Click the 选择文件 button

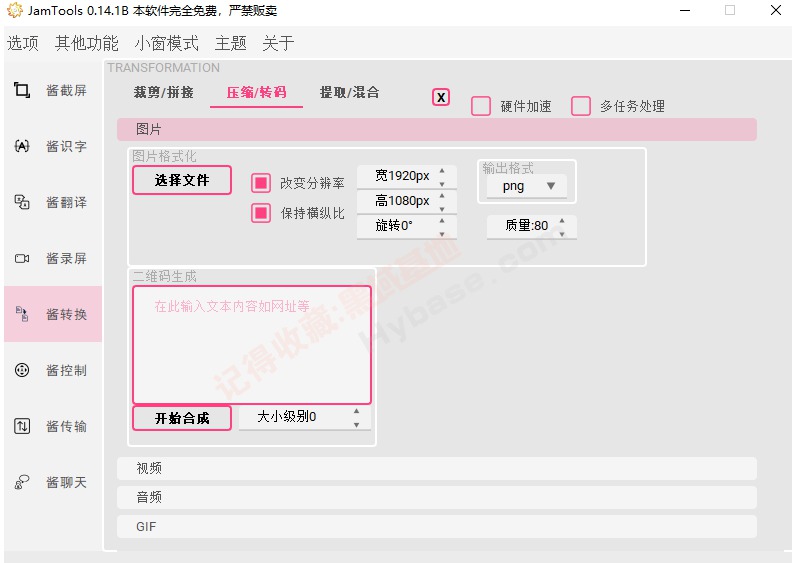click(182, 180)
